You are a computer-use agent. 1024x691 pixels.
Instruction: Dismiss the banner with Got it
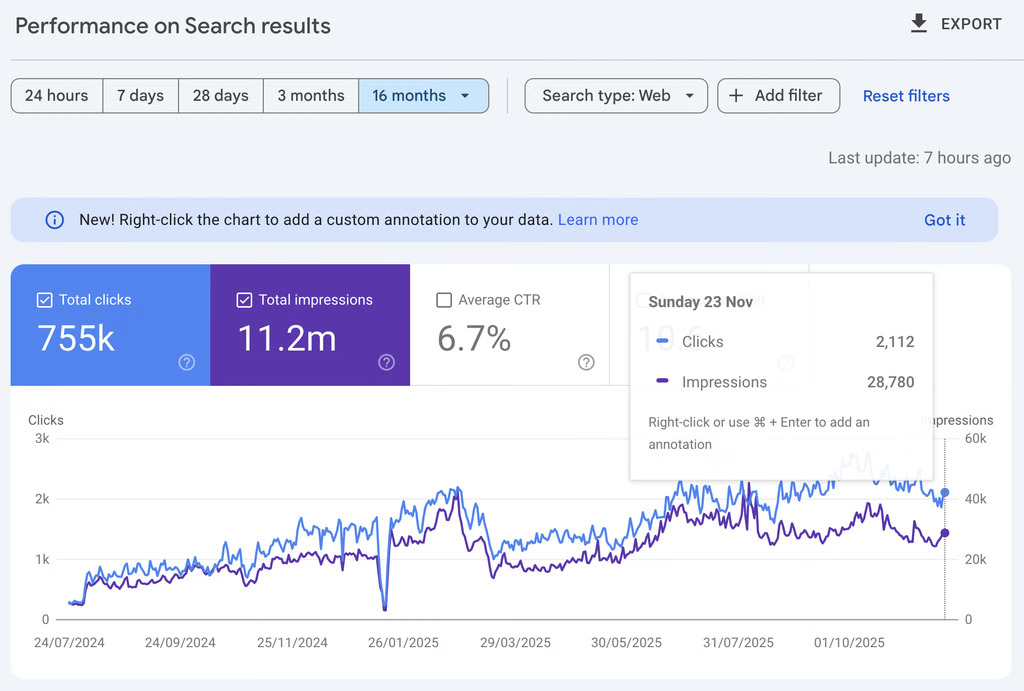click(x=944, y=220)
